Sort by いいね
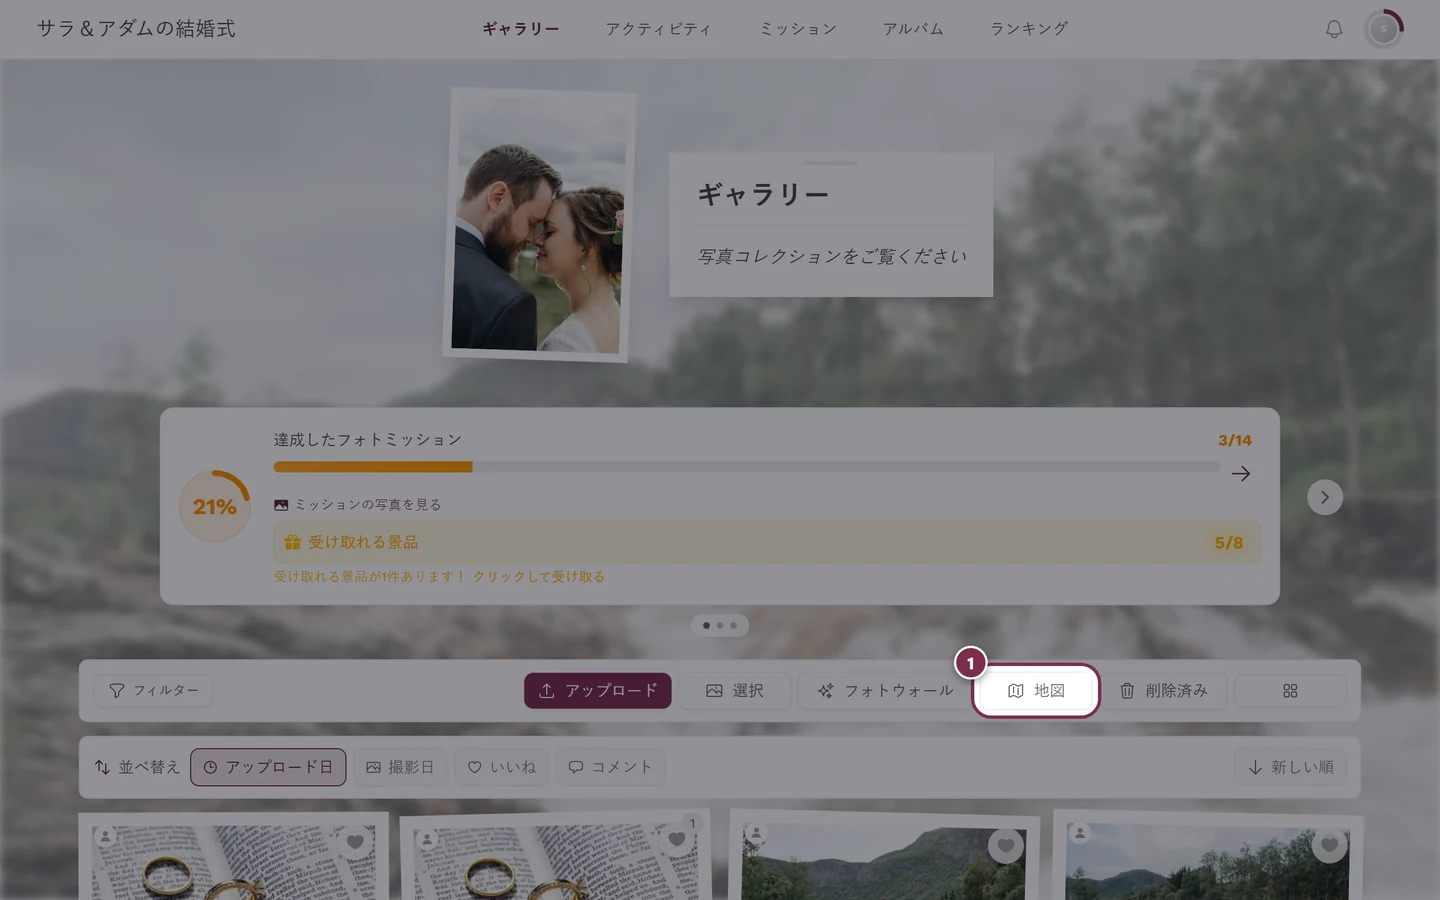 502,767
